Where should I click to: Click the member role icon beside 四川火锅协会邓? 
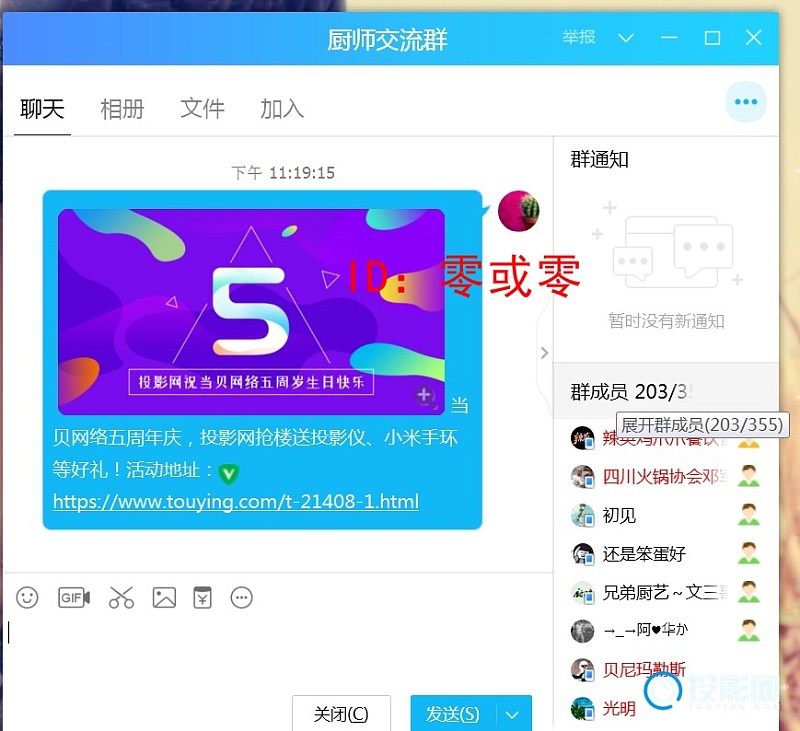(x=748, y=476)
